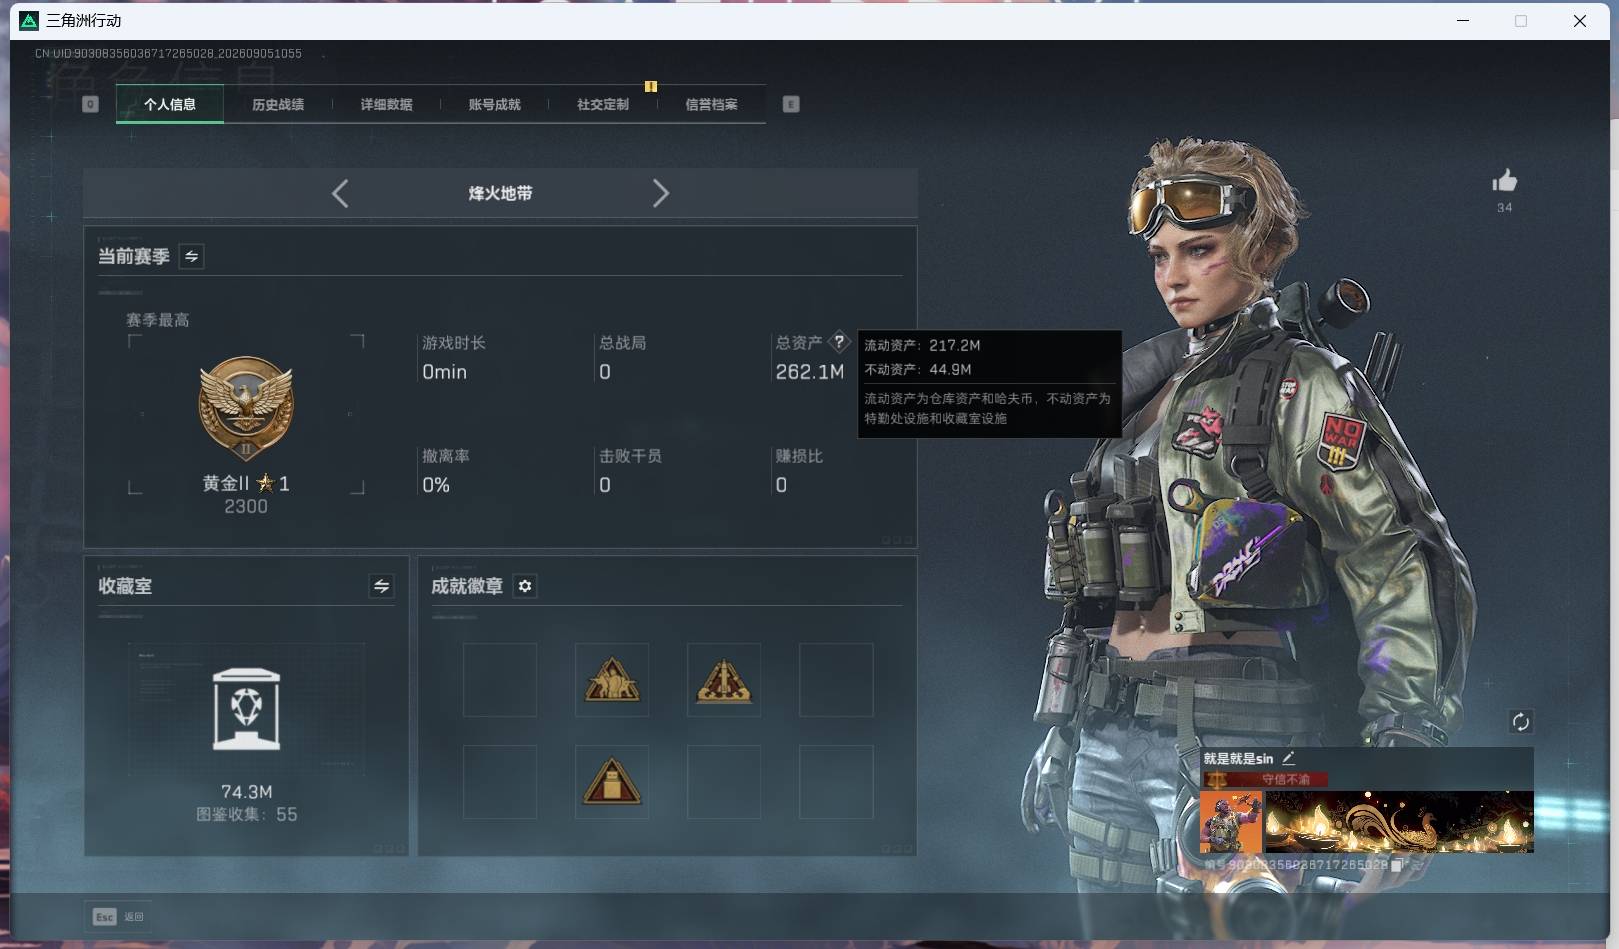Click the top-left empty badge slot
Screen dimensions: 1619x949
tap(500, 680)
